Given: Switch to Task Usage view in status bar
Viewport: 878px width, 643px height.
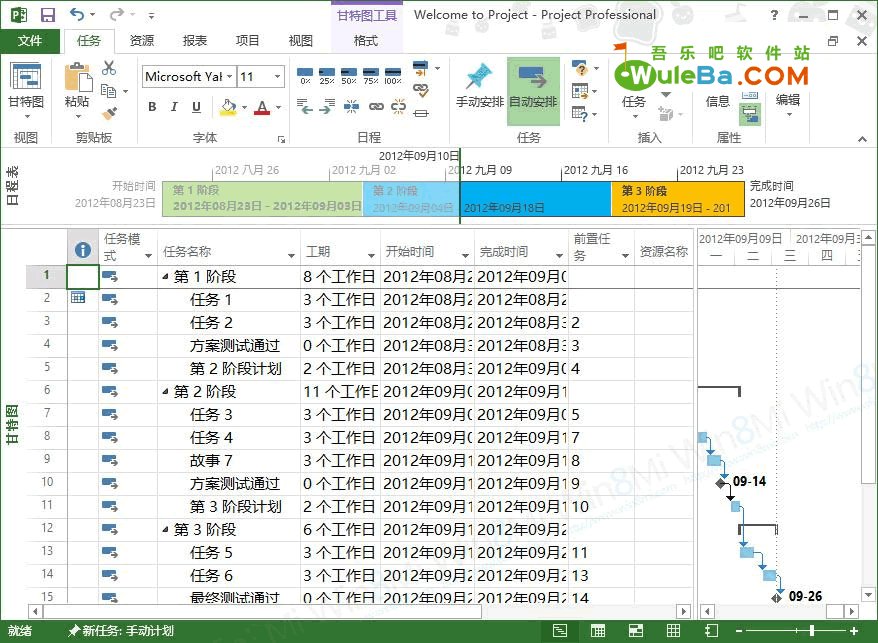Looking at the screenshot, I should tap(598, 631).
